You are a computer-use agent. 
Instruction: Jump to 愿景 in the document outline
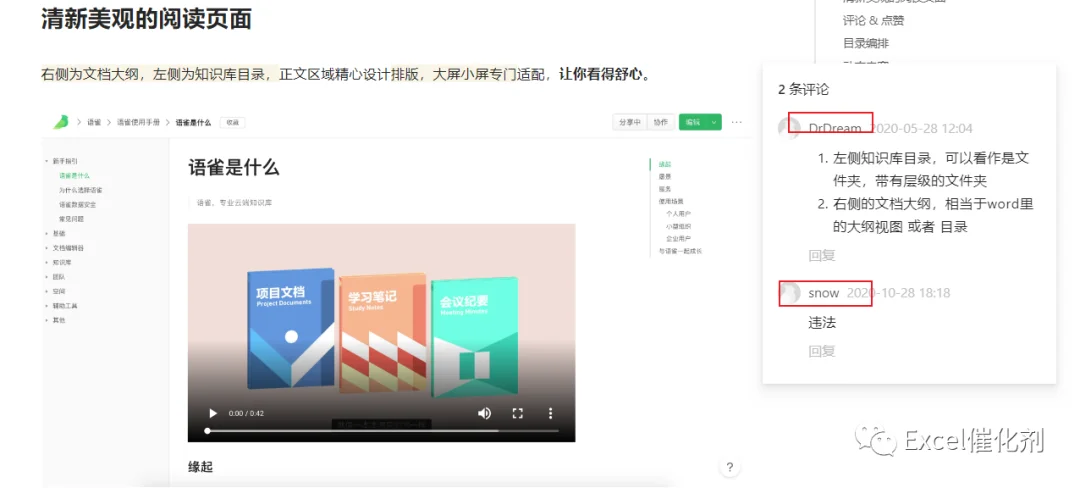tap(665, 177)
